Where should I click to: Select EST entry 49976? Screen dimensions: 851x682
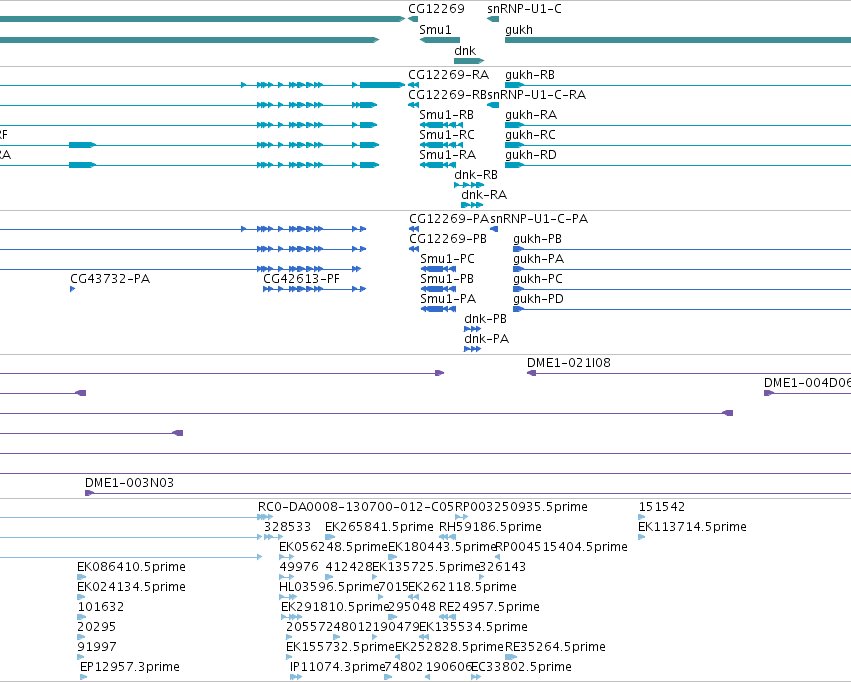[x=299, y=567]
